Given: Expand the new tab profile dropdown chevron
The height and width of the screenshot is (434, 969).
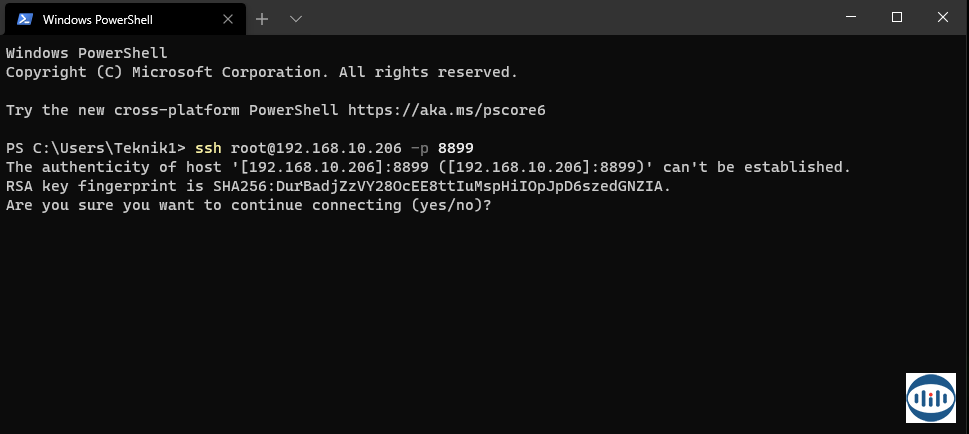Looking at the screenshot, I should [x=296, y=18].
